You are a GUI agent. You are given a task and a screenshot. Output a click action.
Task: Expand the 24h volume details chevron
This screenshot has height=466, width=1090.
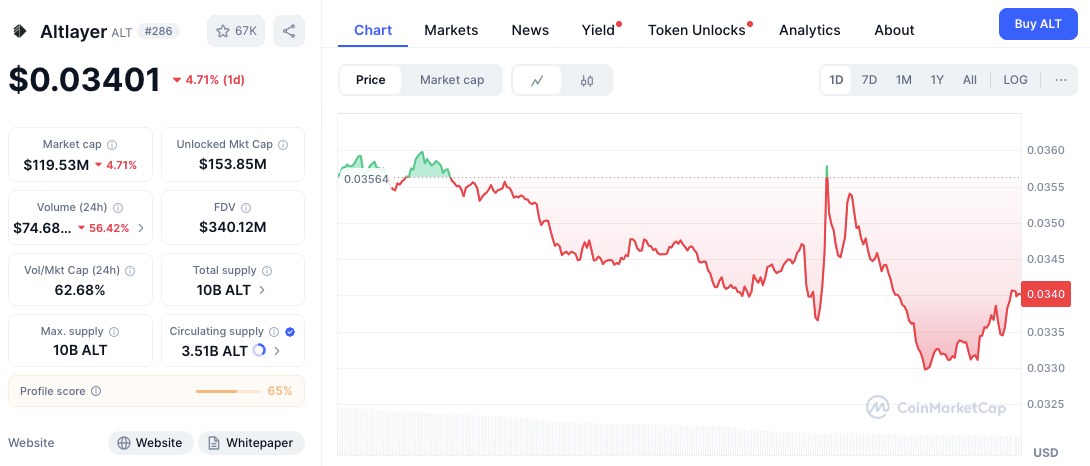click(141, 228)
